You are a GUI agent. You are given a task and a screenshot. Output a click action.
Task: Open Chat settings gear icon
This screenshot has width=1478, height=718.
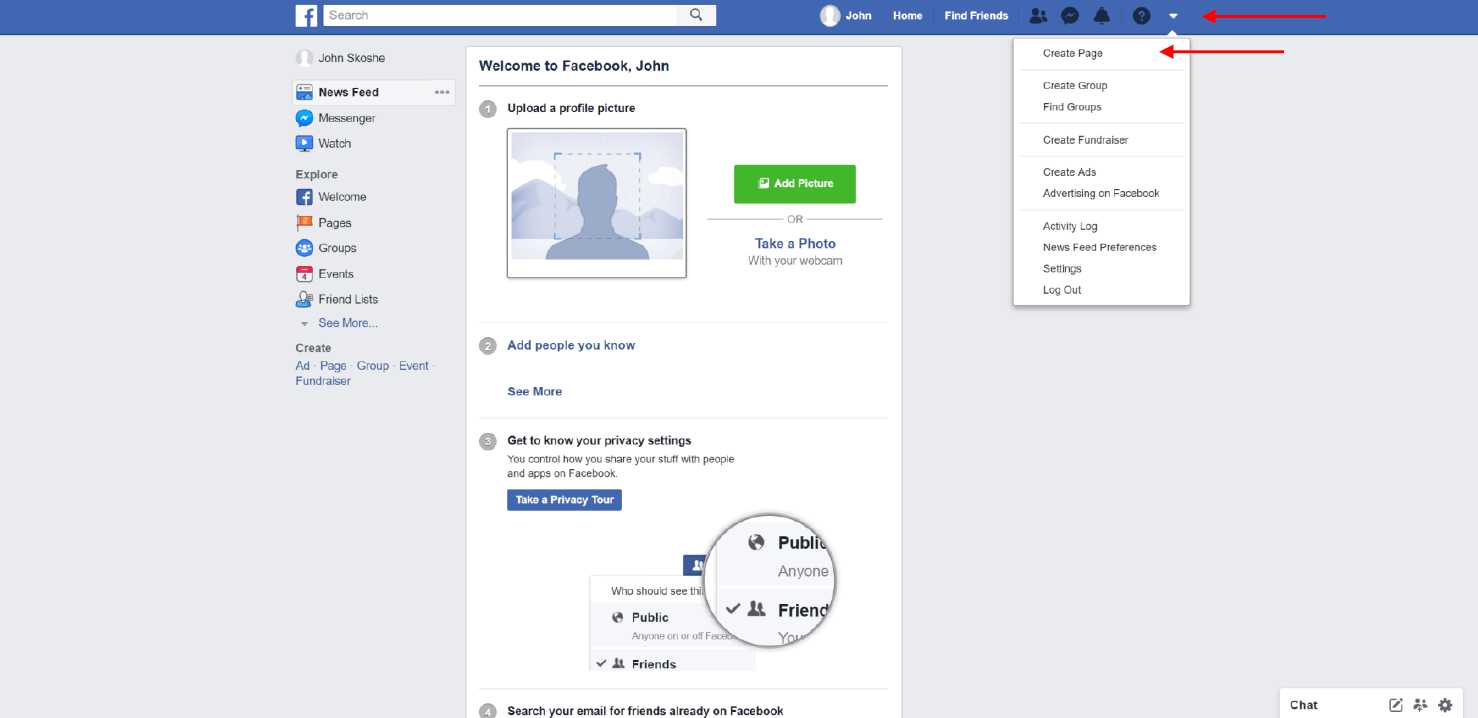point(1445,705)
